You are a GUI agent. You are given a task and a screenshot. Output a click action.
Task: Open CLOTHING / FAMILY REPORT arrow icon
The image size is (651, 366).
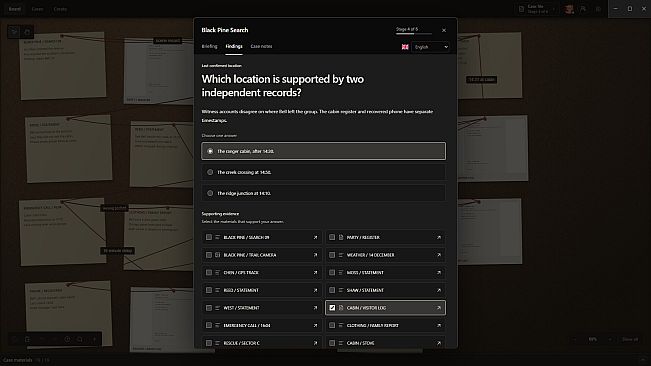coord(438,325)
